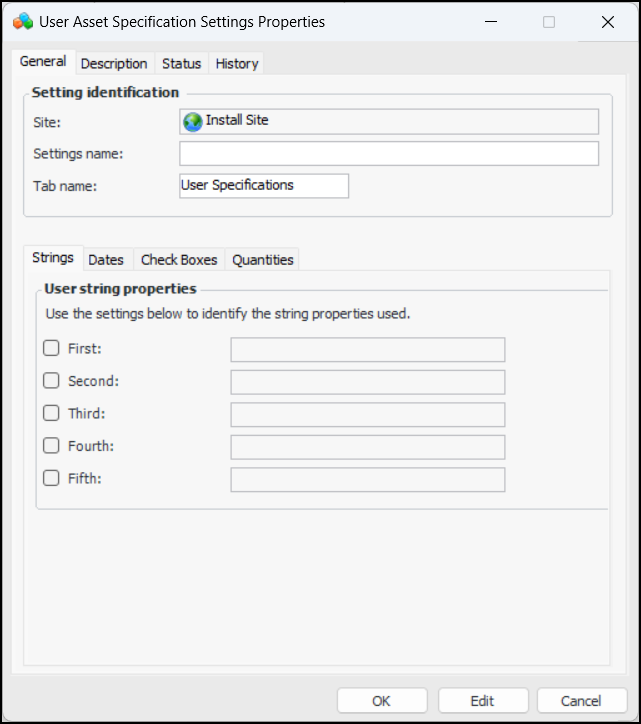Show the Quantities sub-tab
Viewport: 641px width, 724px height.
click(263, 259)
